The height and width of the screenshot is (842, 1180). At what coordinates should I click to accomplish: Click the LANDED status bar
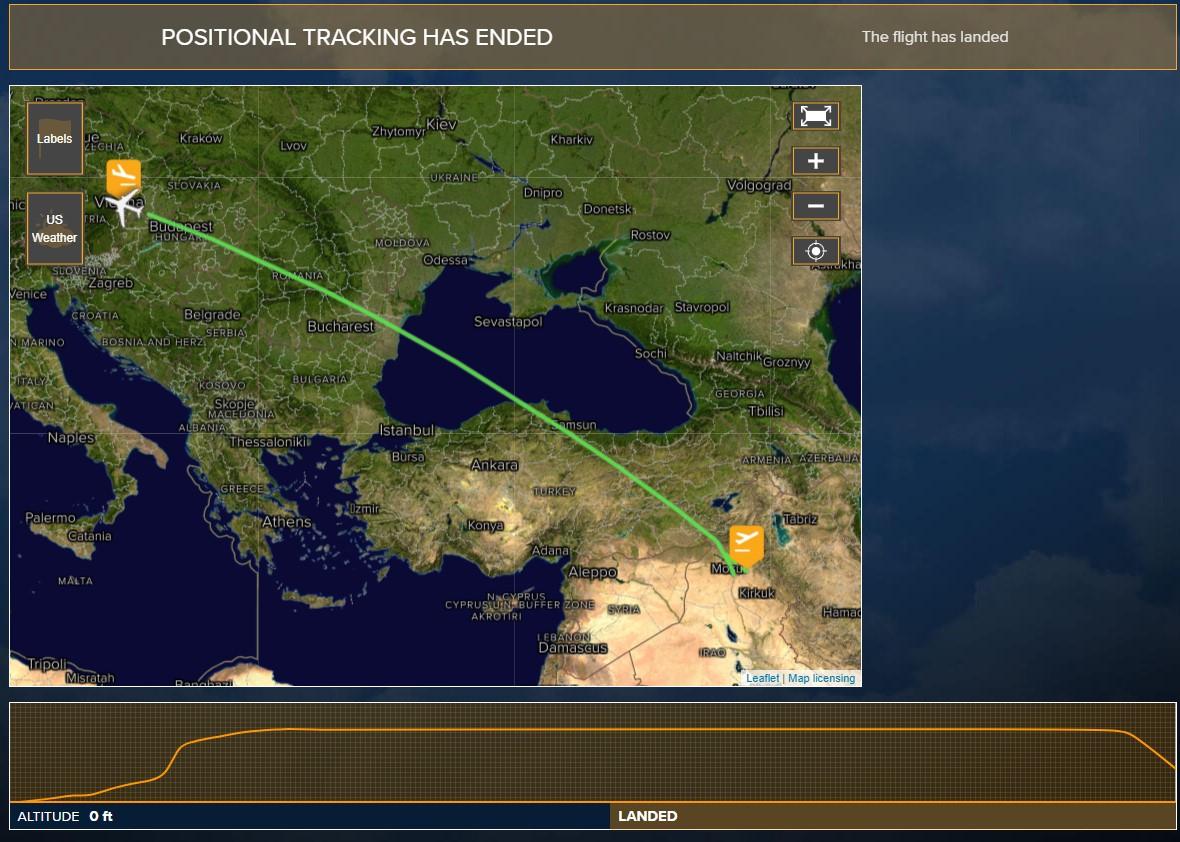tap(892, 816)
